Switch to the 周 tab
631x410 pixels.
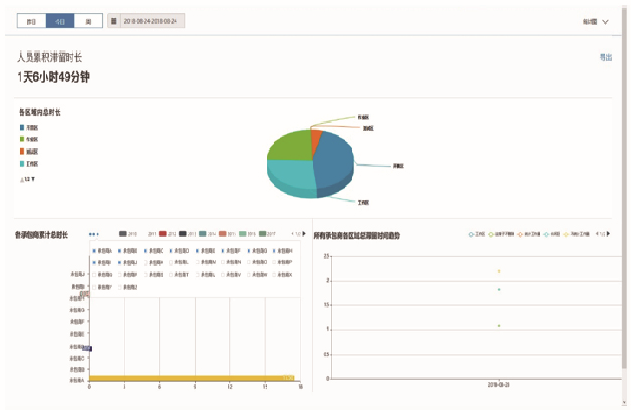point(88,20)
